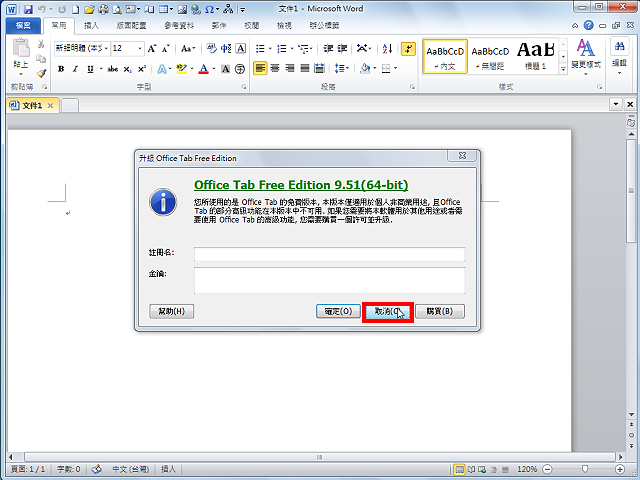Open numbering list dropdown arrow
This screenshot has height=480, width=640.
coord(292,49)
